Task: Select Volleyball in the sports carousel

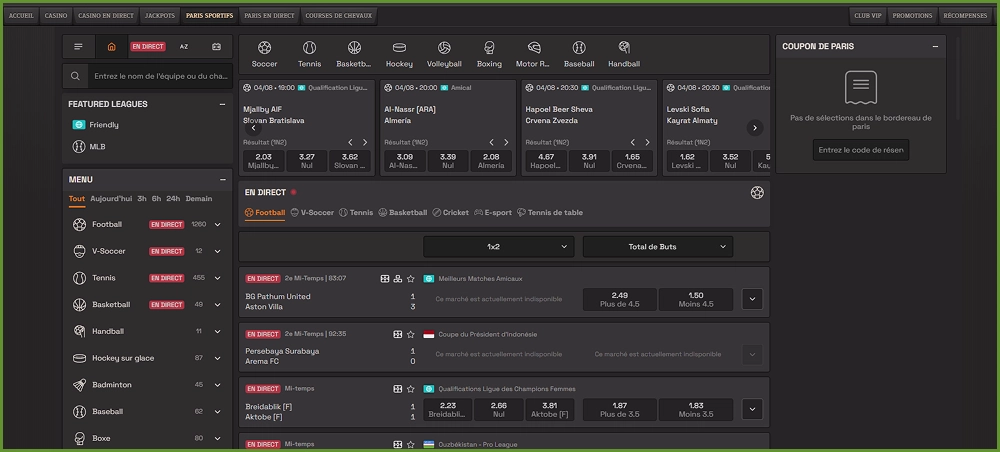Action: pos(444,54)
